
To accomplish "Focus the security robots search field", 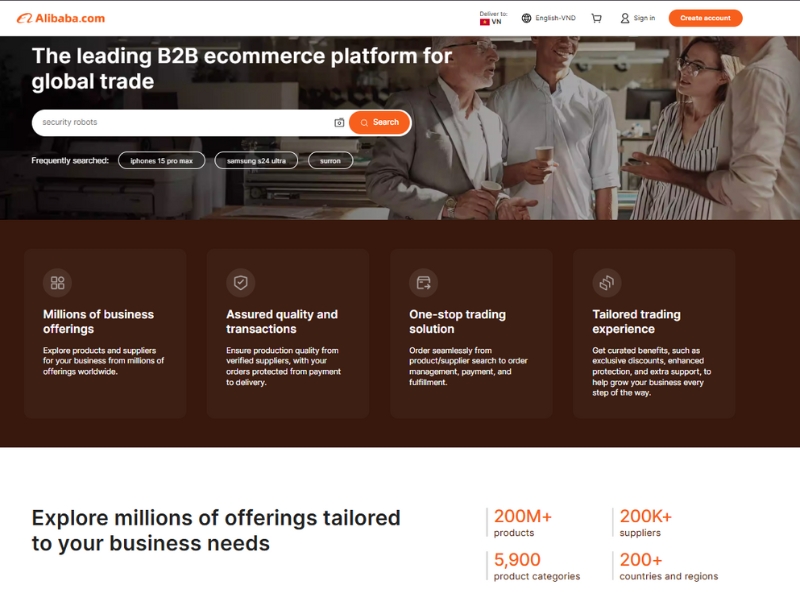I will (180, 123).
